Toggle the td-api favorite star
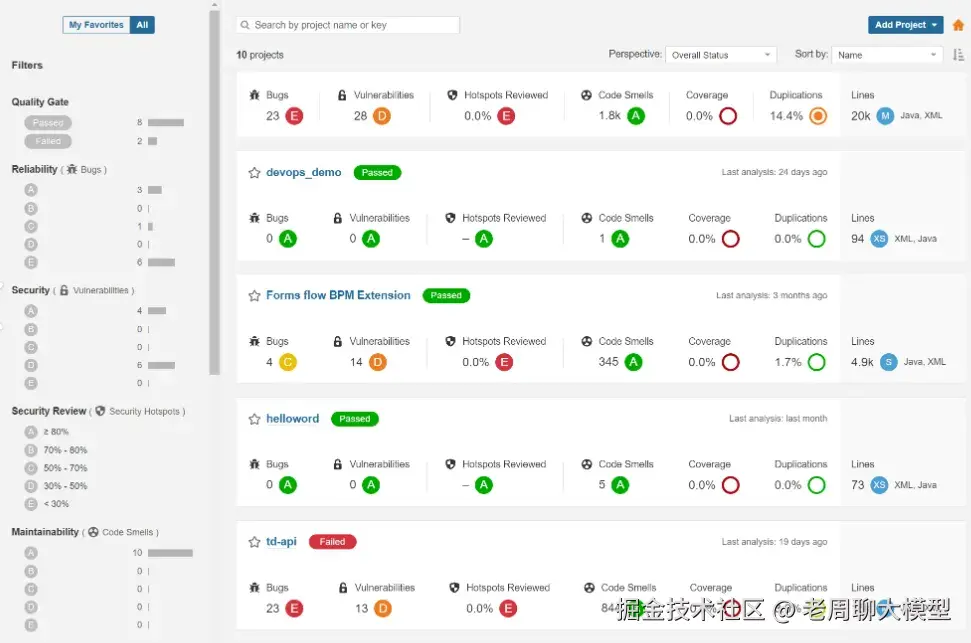This screenshot has height=643, width=971. coord(254,542)
